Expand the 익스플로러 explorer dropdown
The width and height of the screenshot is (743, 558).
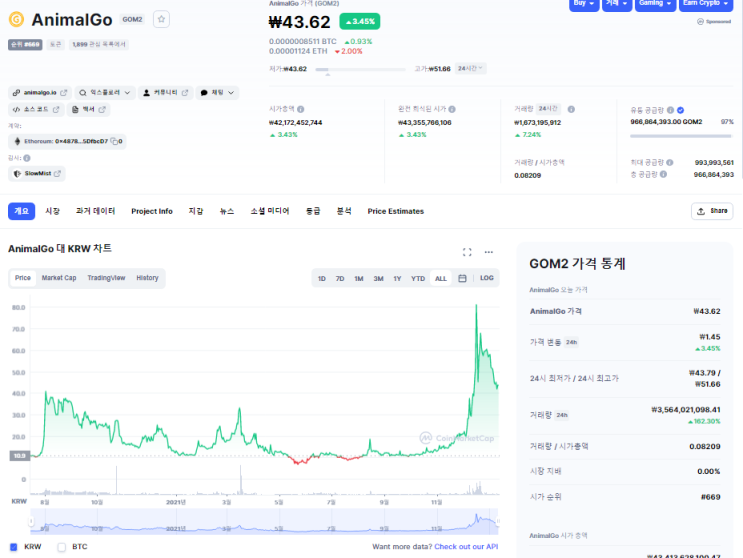point(105,92)
